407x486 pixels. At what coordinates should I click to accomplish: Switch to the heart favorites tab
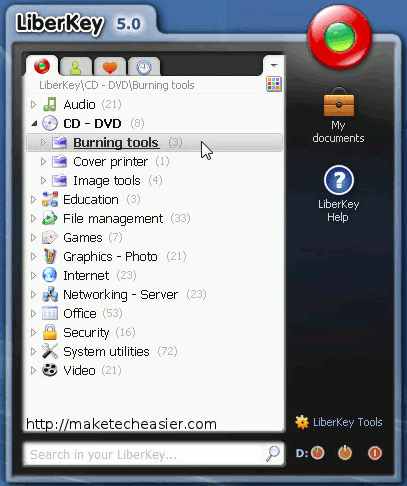[110, 67]
